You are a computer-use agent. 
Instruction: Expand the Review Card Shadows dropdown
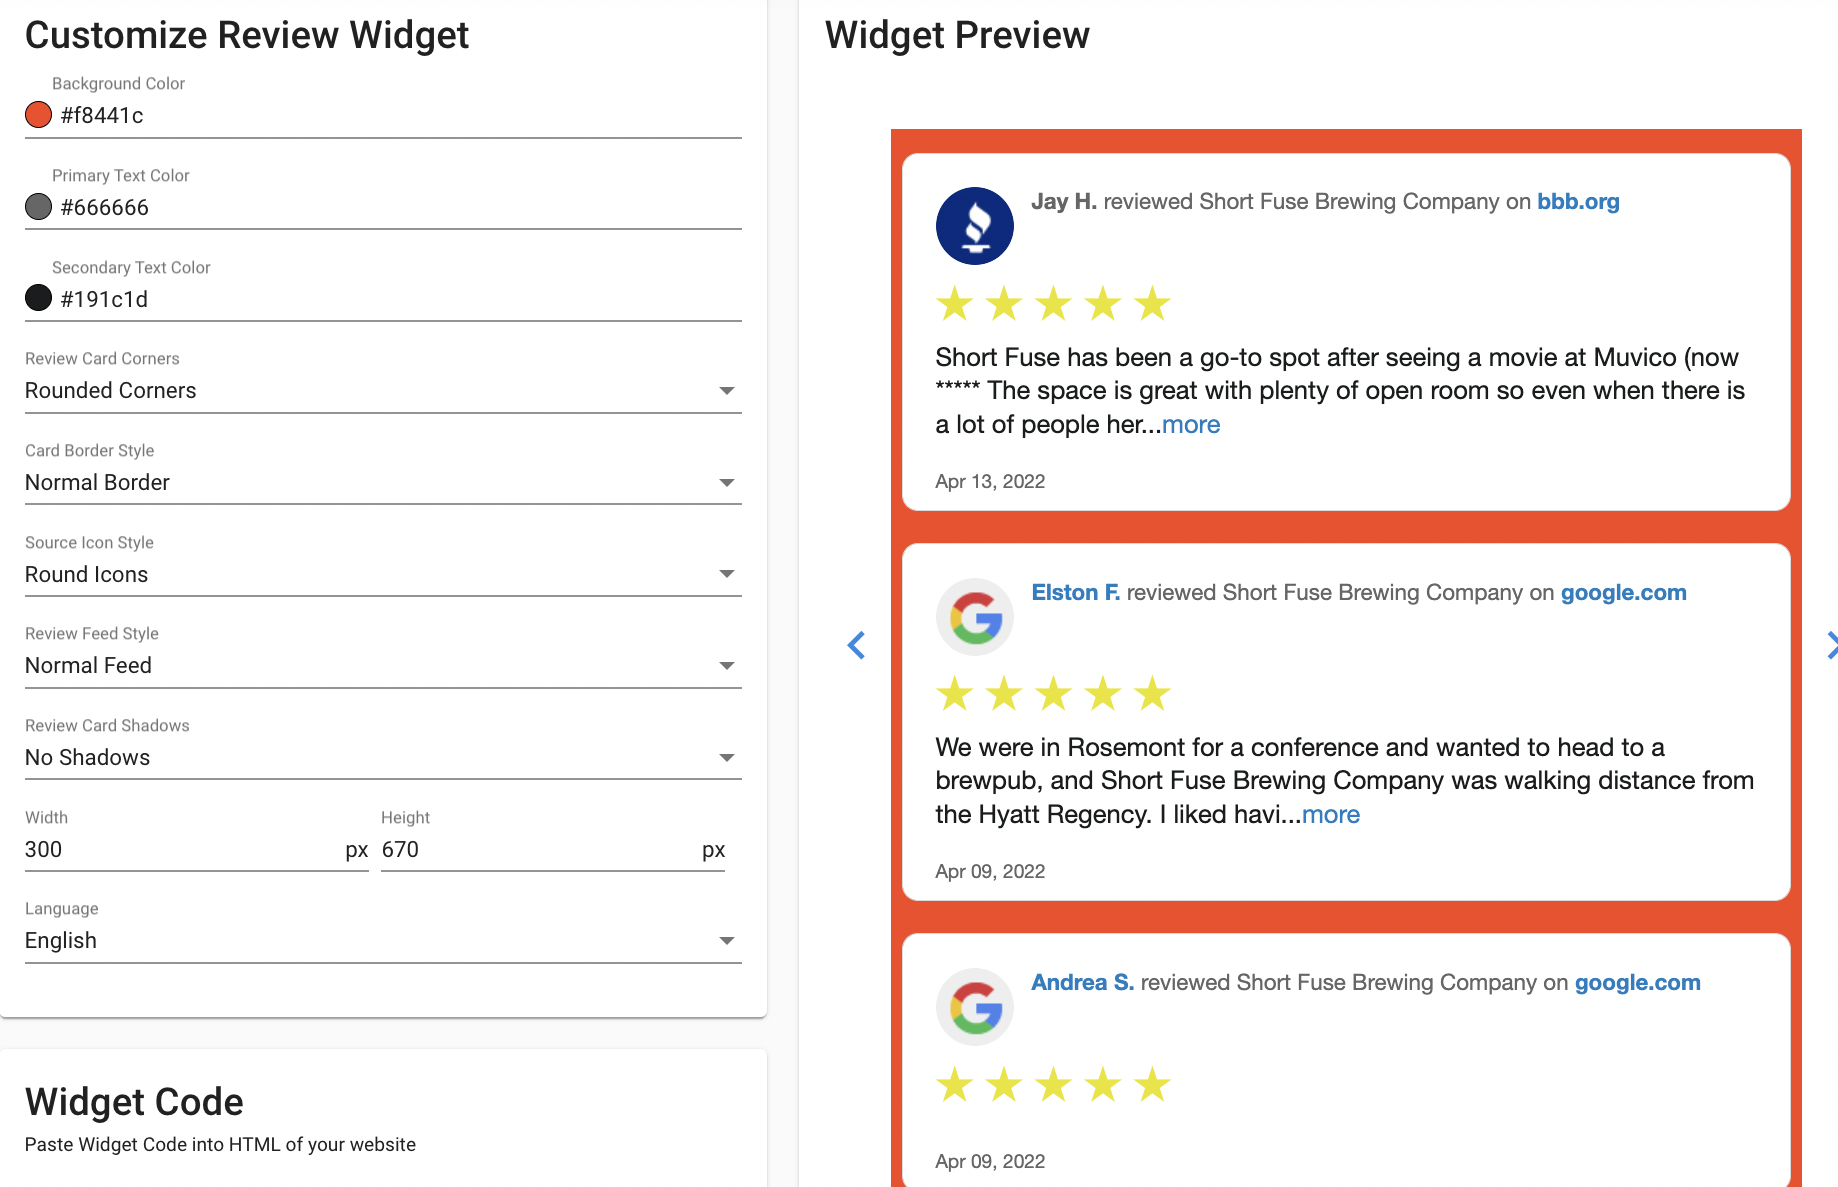tap(383, 758)
